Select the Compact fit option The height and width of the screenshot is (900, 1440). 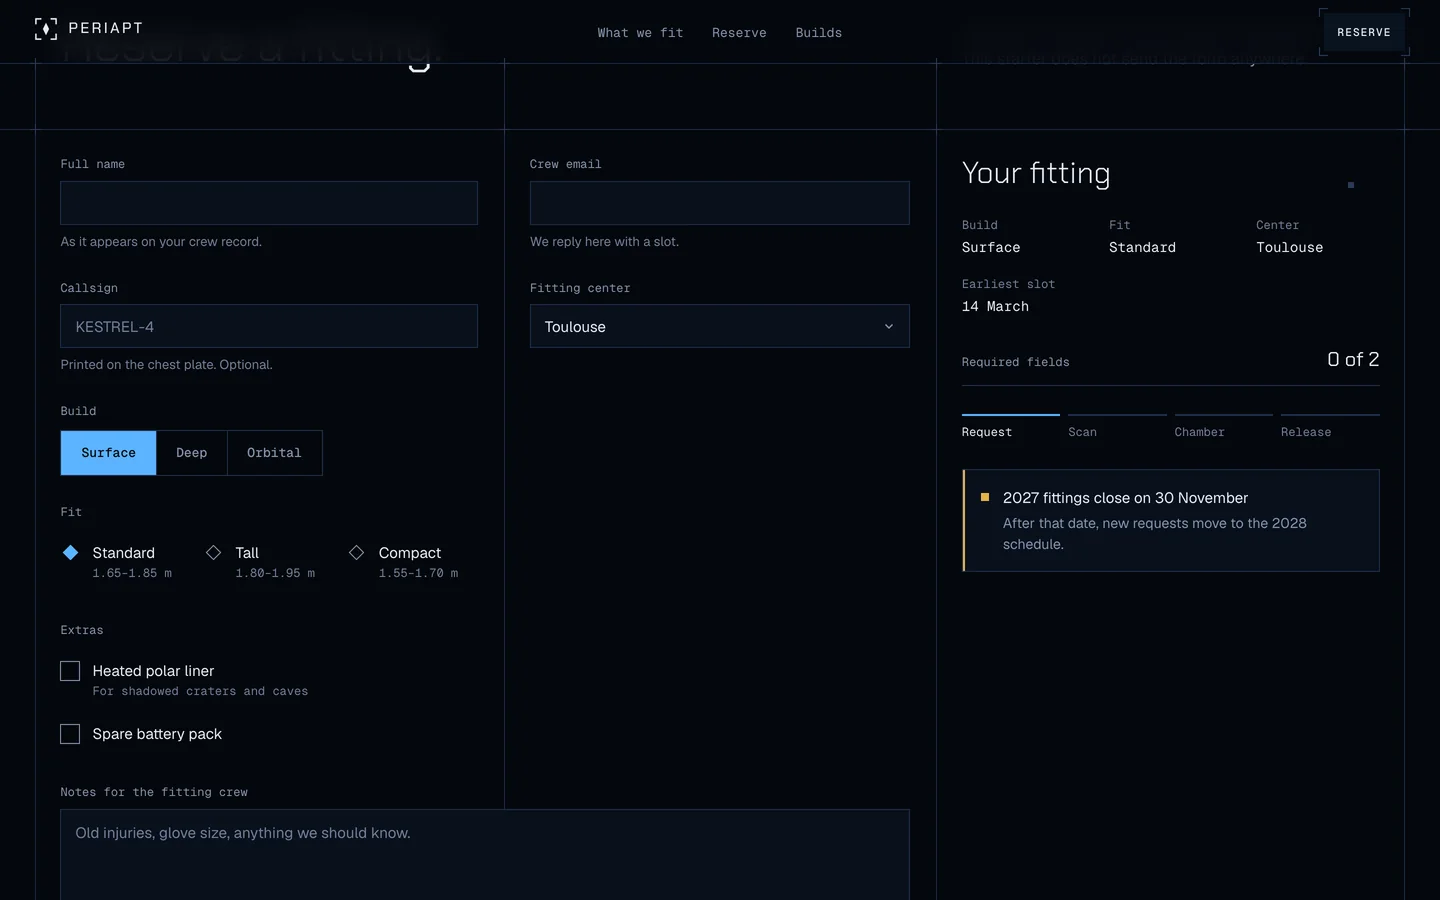pos(403,562)
